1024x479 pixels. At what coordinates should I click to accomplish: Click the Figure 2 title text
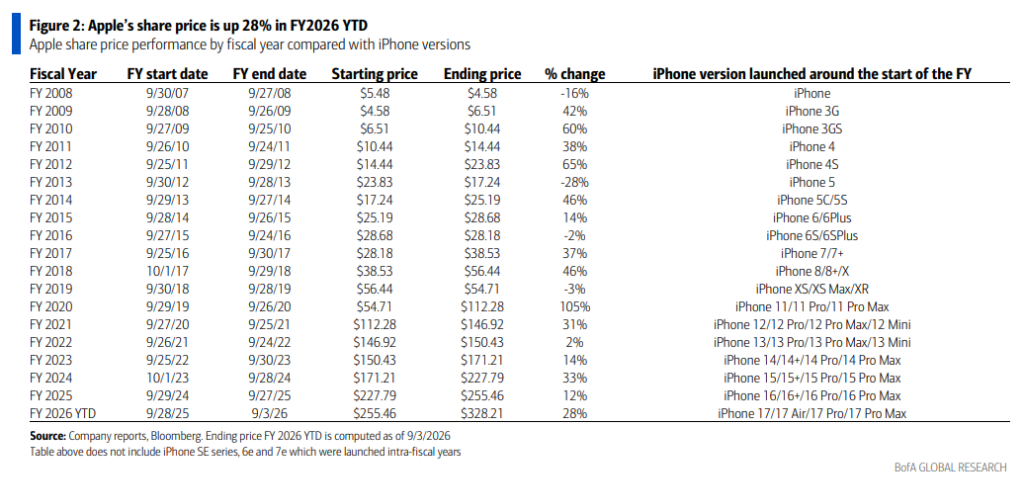pos(199,27)
